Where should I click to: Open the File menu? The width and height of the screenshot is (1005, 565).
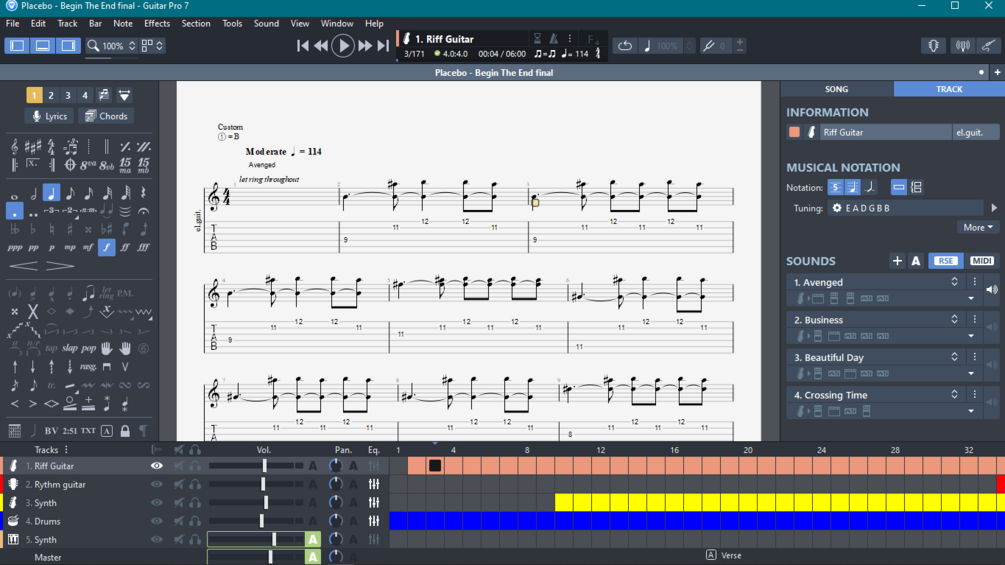[12, 24]
